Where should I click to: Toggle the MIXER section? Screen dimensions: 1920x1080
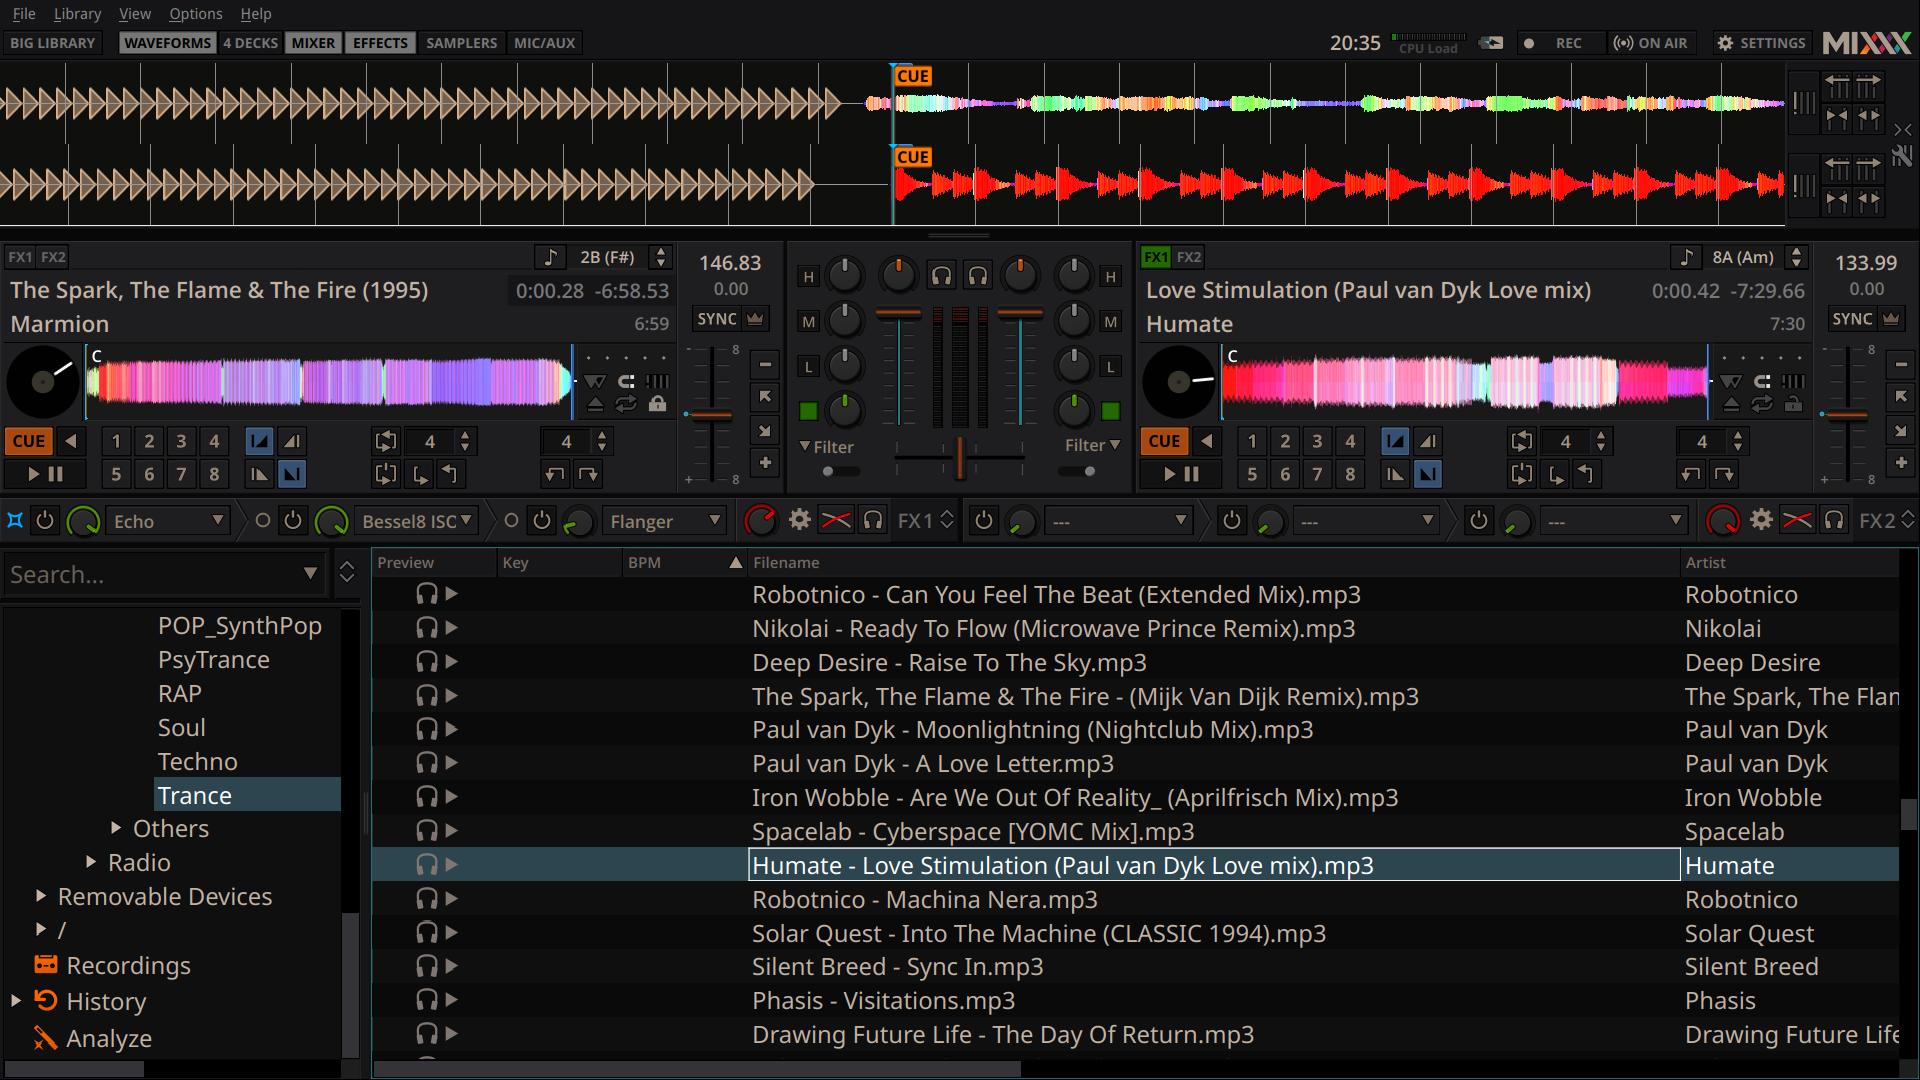pyautogui.click(x=313, y=43)
